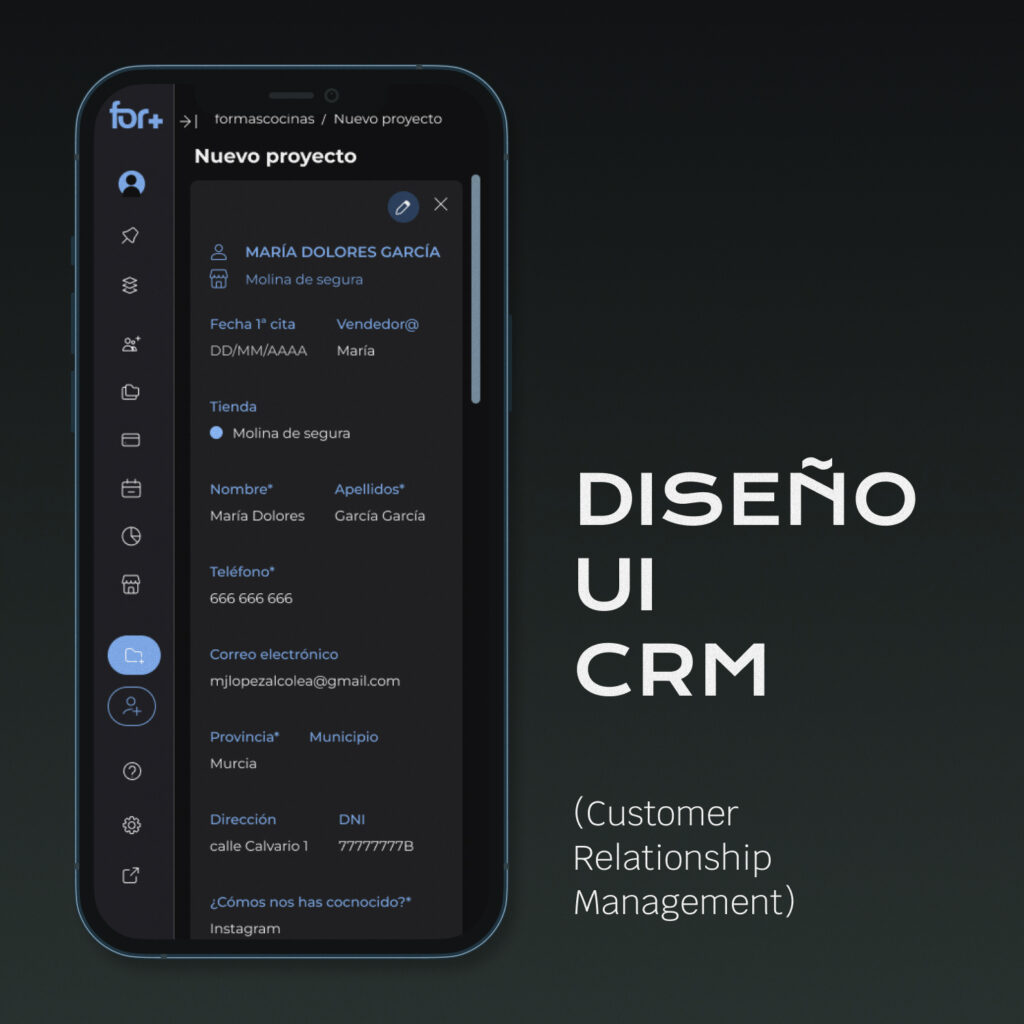This screenshot has width=1024, height=1024.
Task: Open the pie chart statistics icon
Action: pos(131,537)
